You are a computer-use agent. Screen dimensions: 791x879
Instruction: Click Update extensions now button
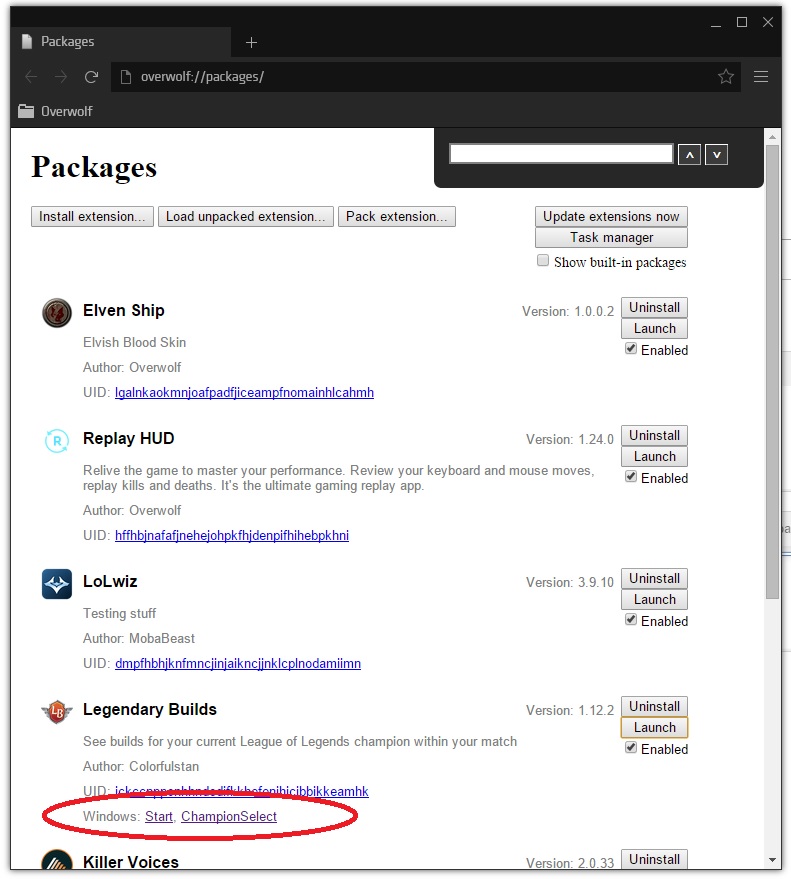point(612,216)
